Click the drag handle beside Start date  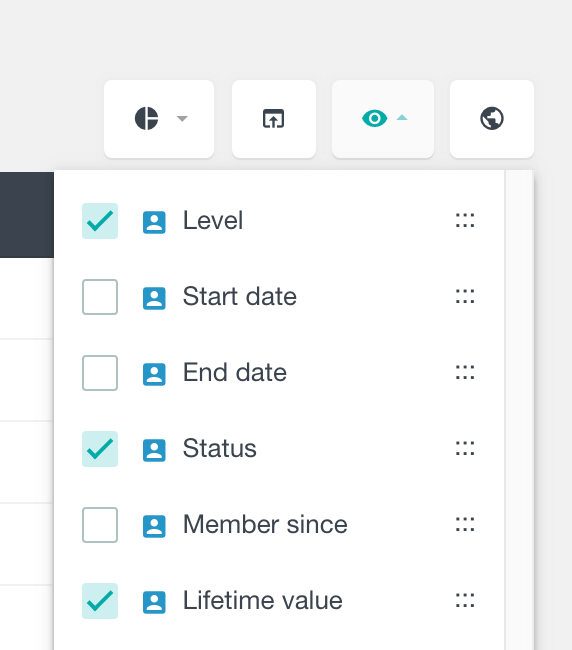click(x=465, y=296)
